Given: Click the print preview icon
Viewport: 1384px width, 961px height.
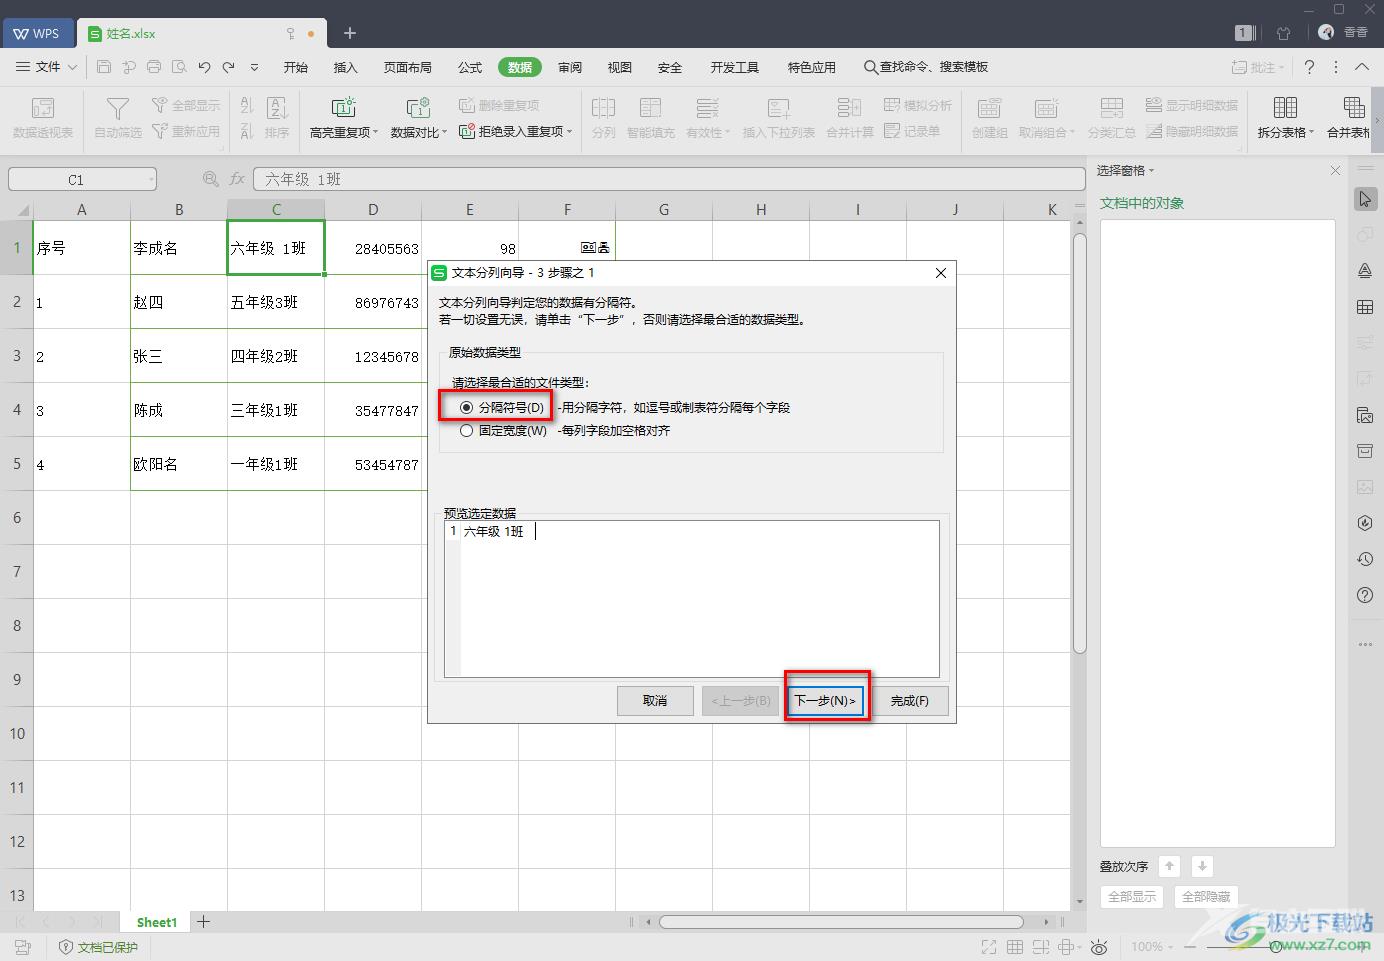Looking at the screenshot, I should [179, 67].
